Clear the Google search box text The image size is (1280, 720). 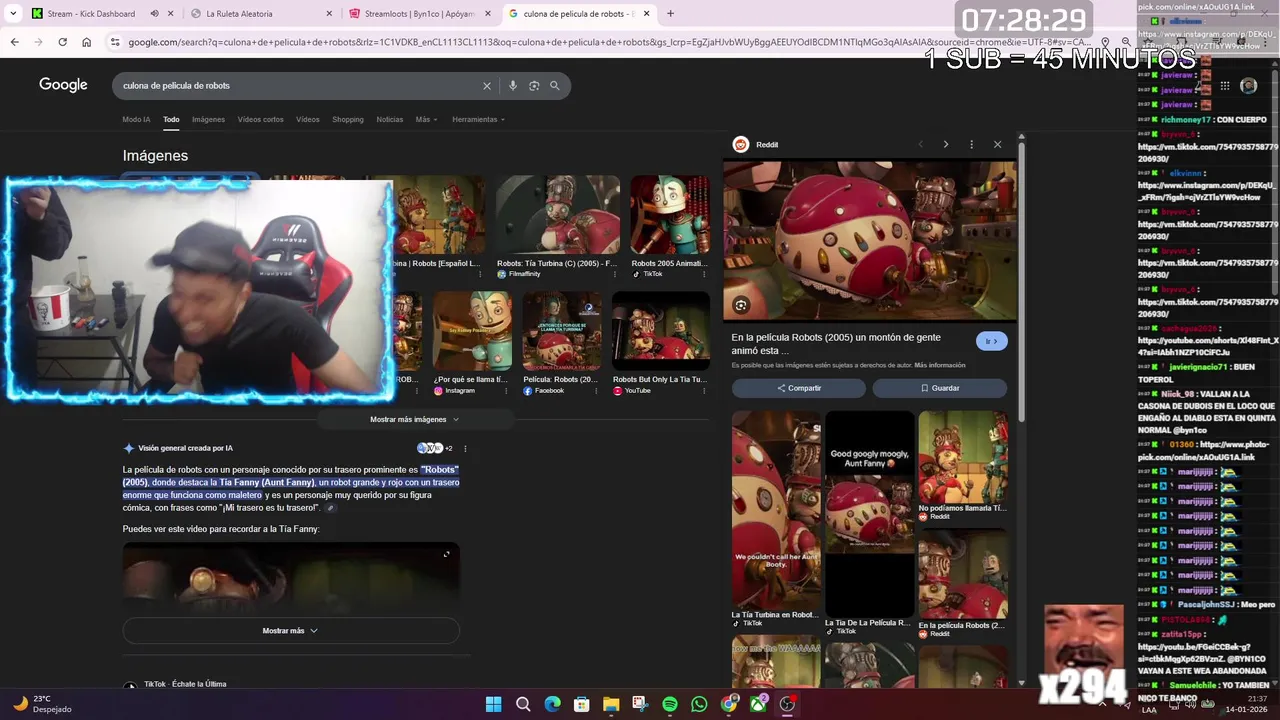[x=487, y=86]
